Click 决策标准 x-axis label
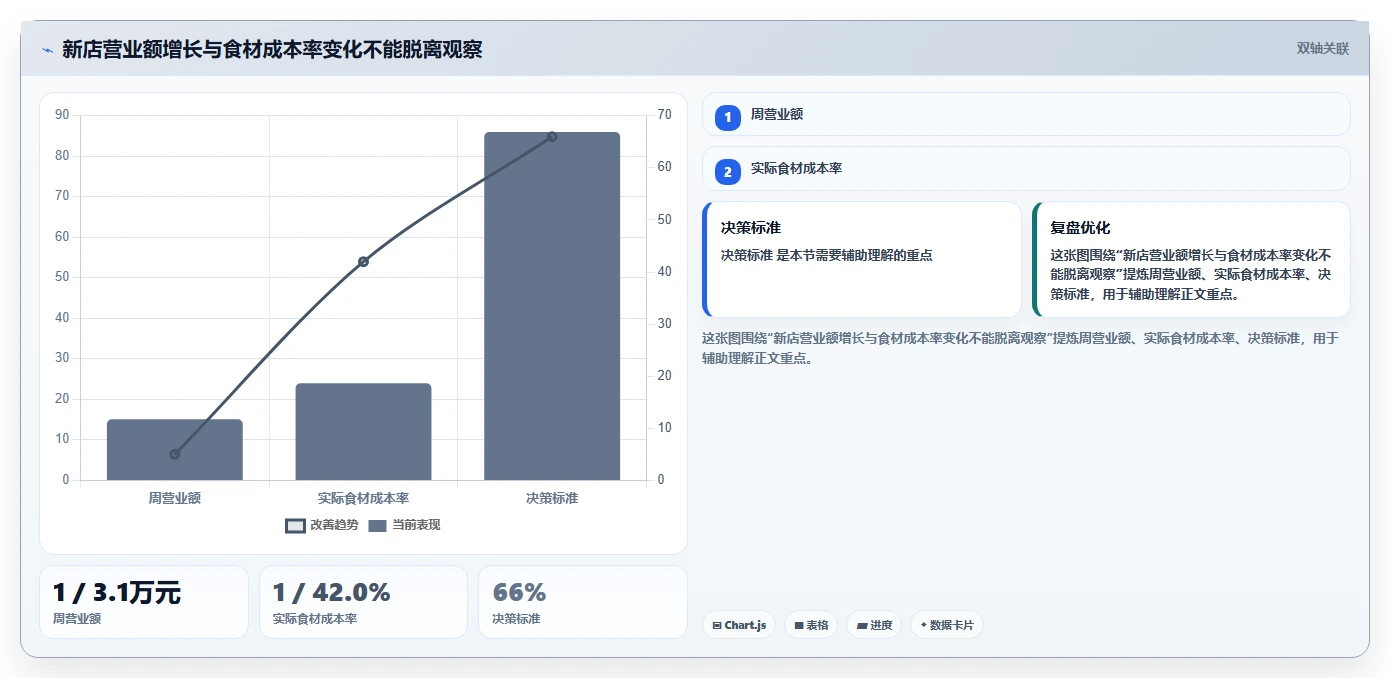The height and width of the screenshot is (678, 1390). tap(552, 498)
